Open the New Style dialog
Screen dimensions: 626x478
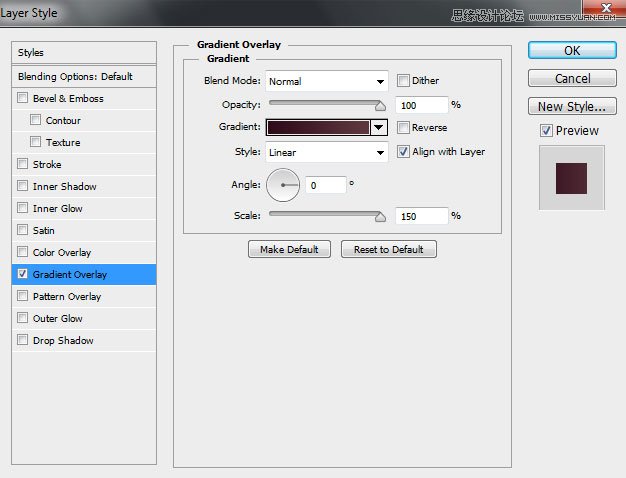[572, 106]
